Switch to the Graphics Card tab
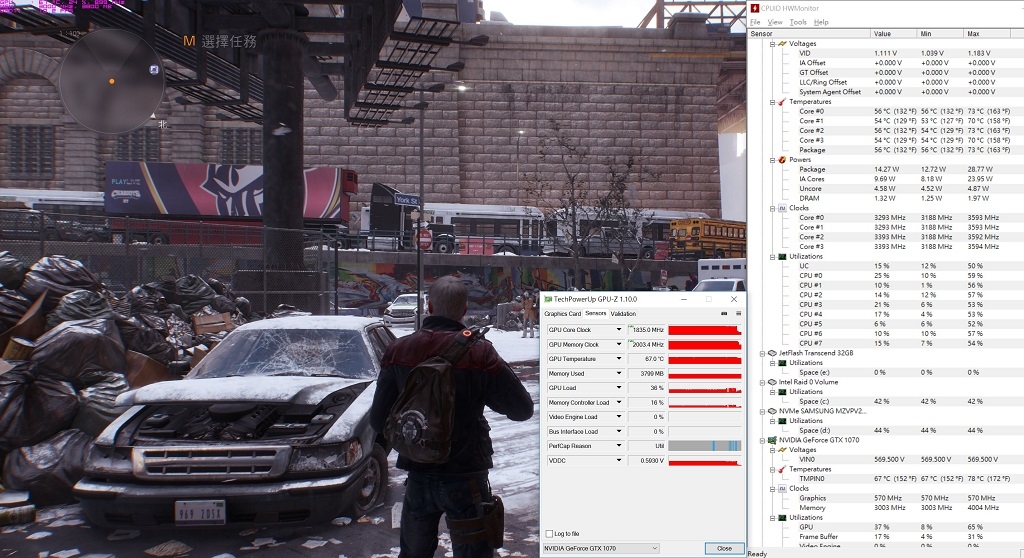This screenshot has height=558, width=1024. (562, 314)
